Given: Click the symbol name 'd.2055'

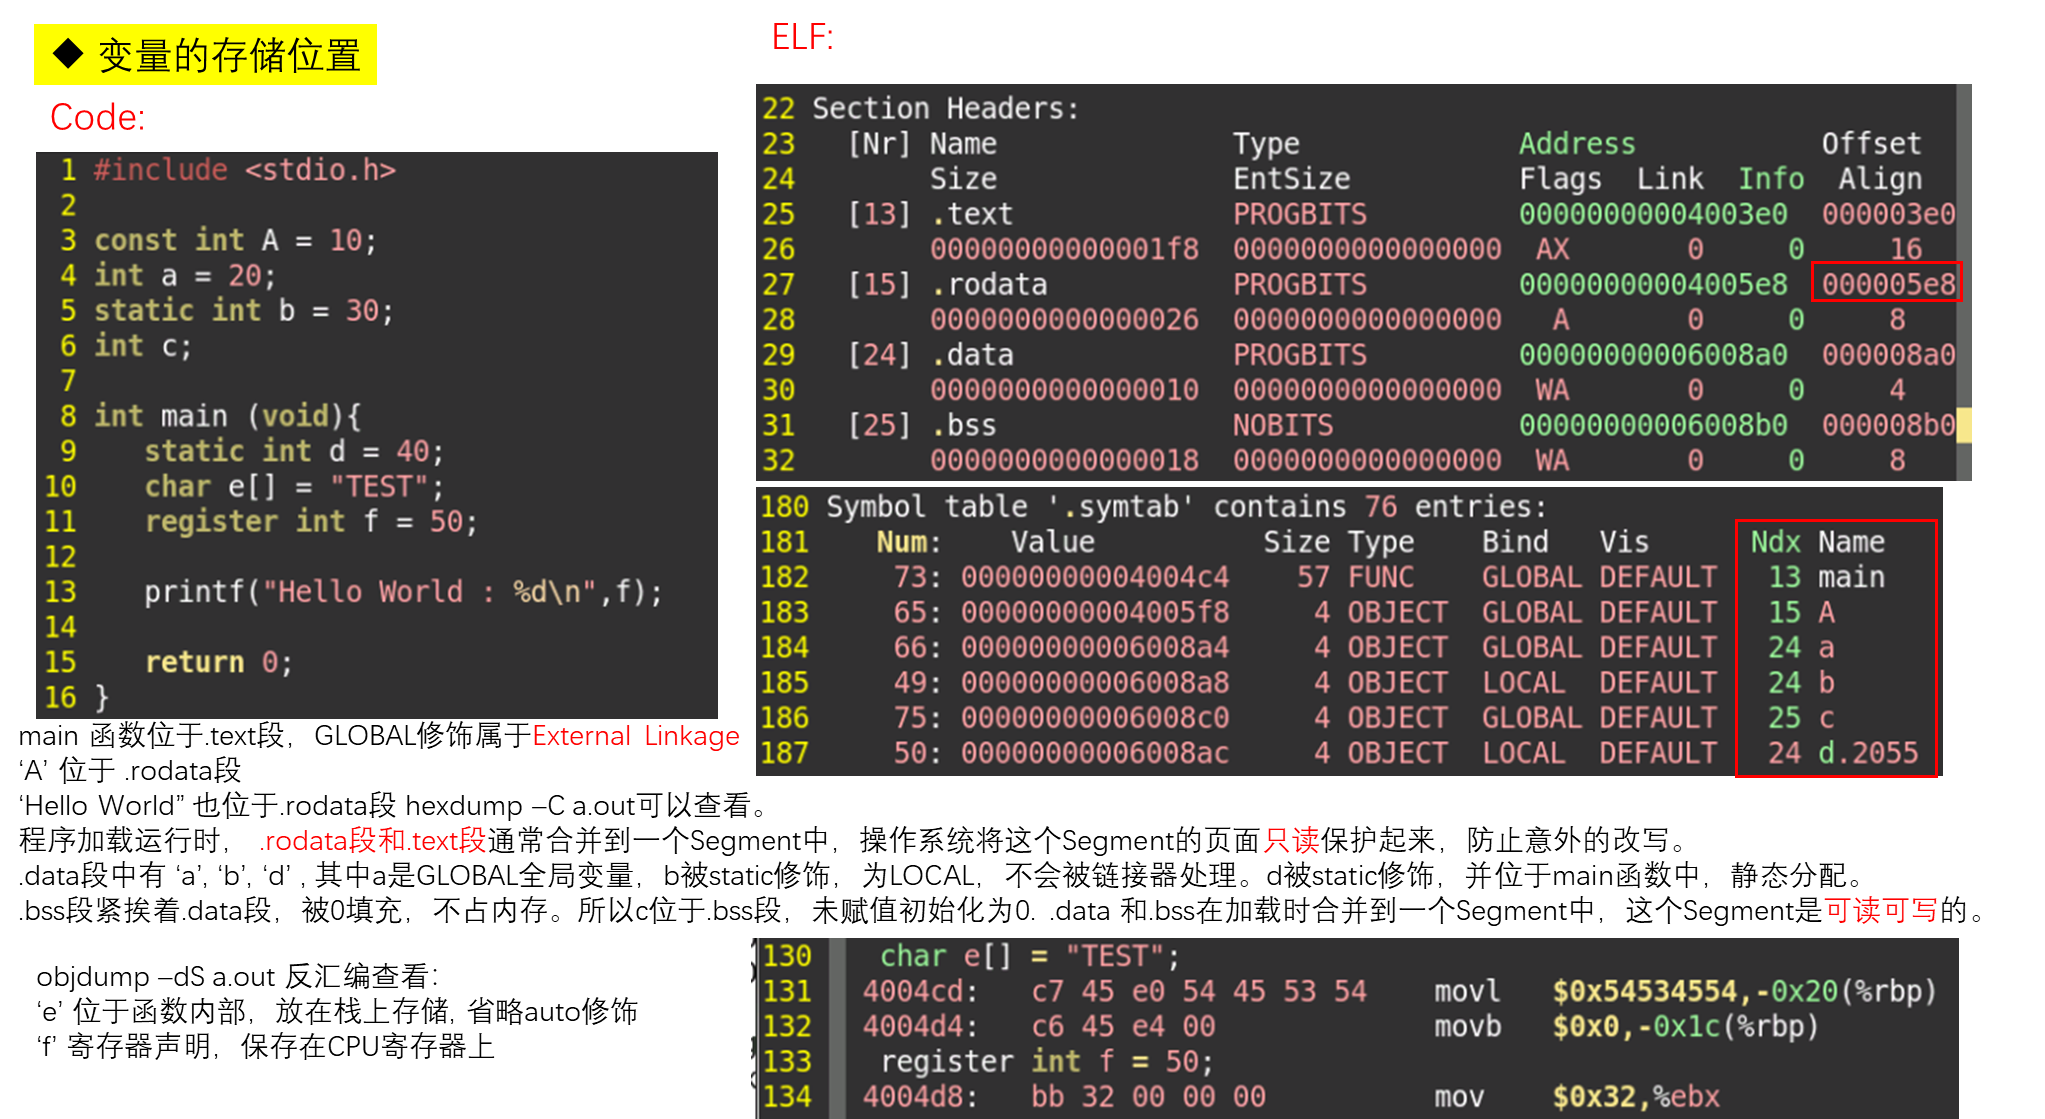Looking at the screenshot, I should pyautogui.click(x=1868, y=753).
